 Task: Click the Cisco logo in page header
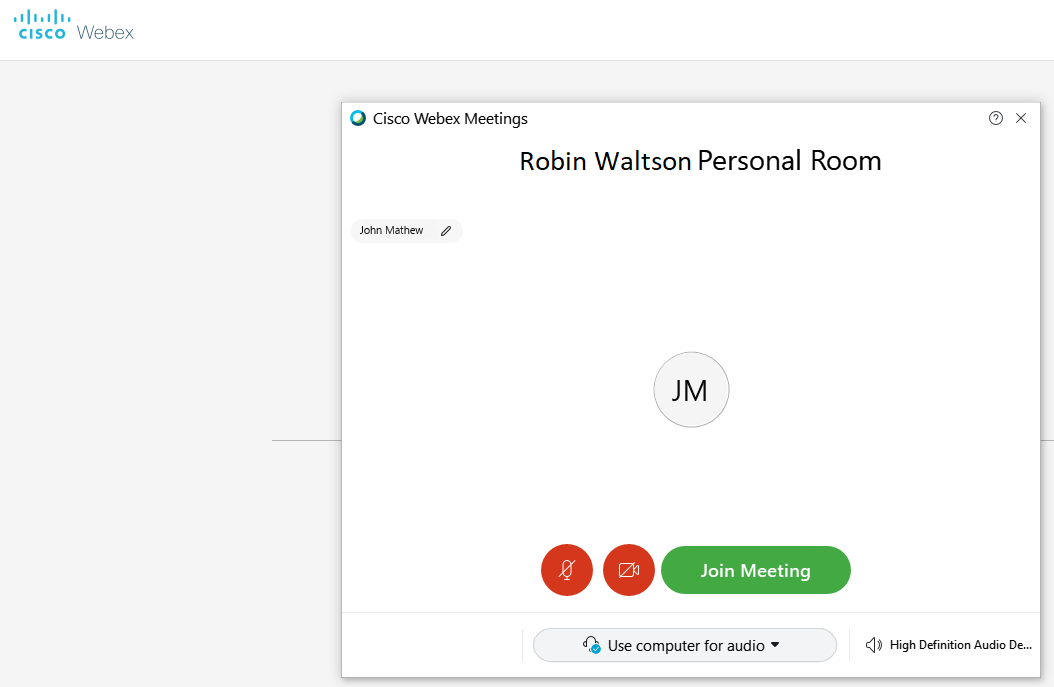42,25
